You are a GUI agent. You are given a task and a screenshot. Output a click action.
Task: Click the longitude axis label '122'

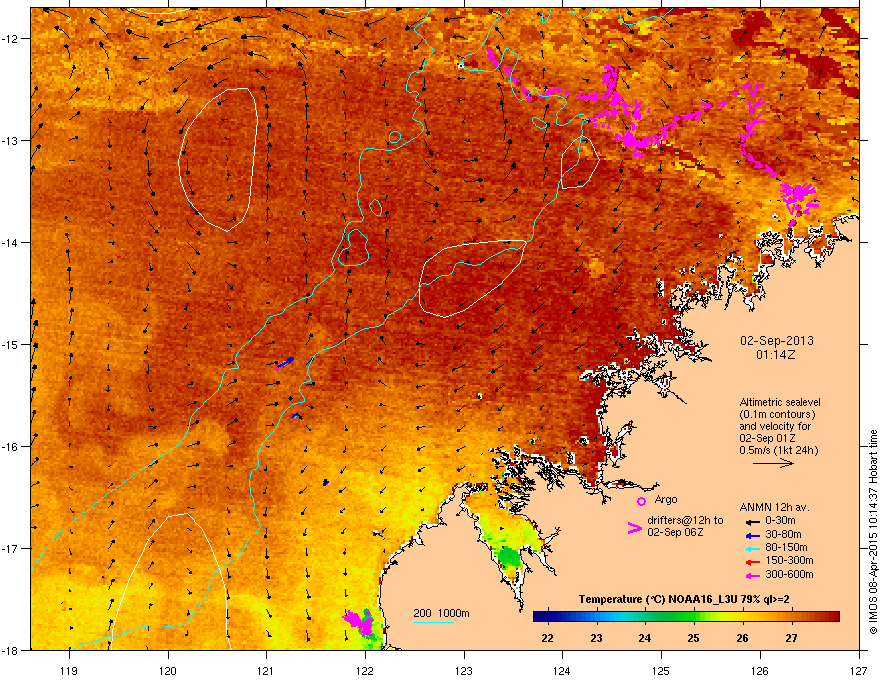point(365,671)
